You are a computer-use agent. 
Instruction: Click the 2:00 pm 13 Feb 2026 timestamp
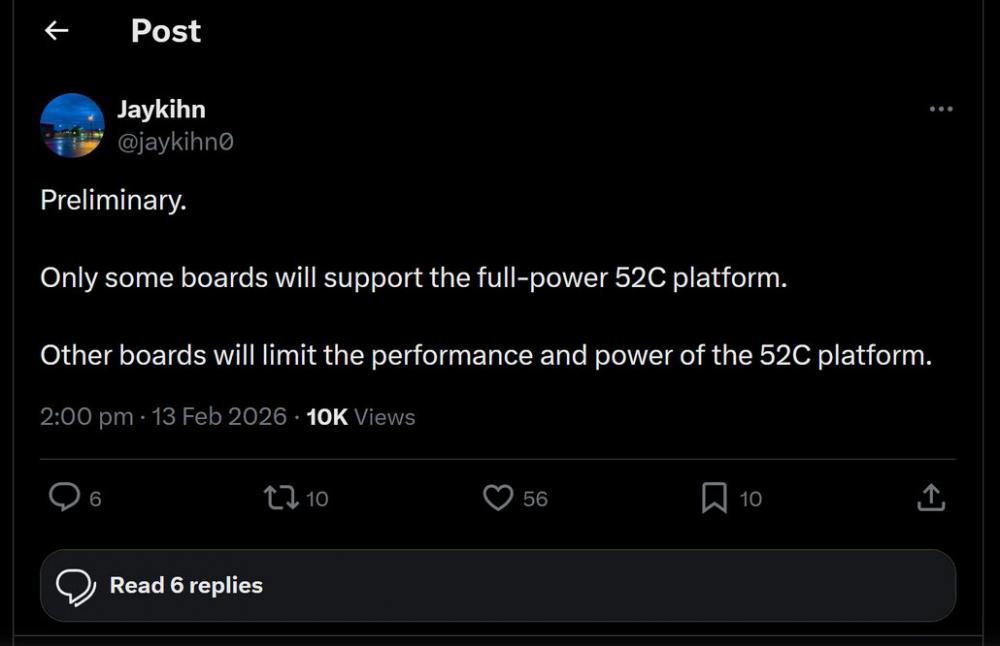[x=163, y=417]
